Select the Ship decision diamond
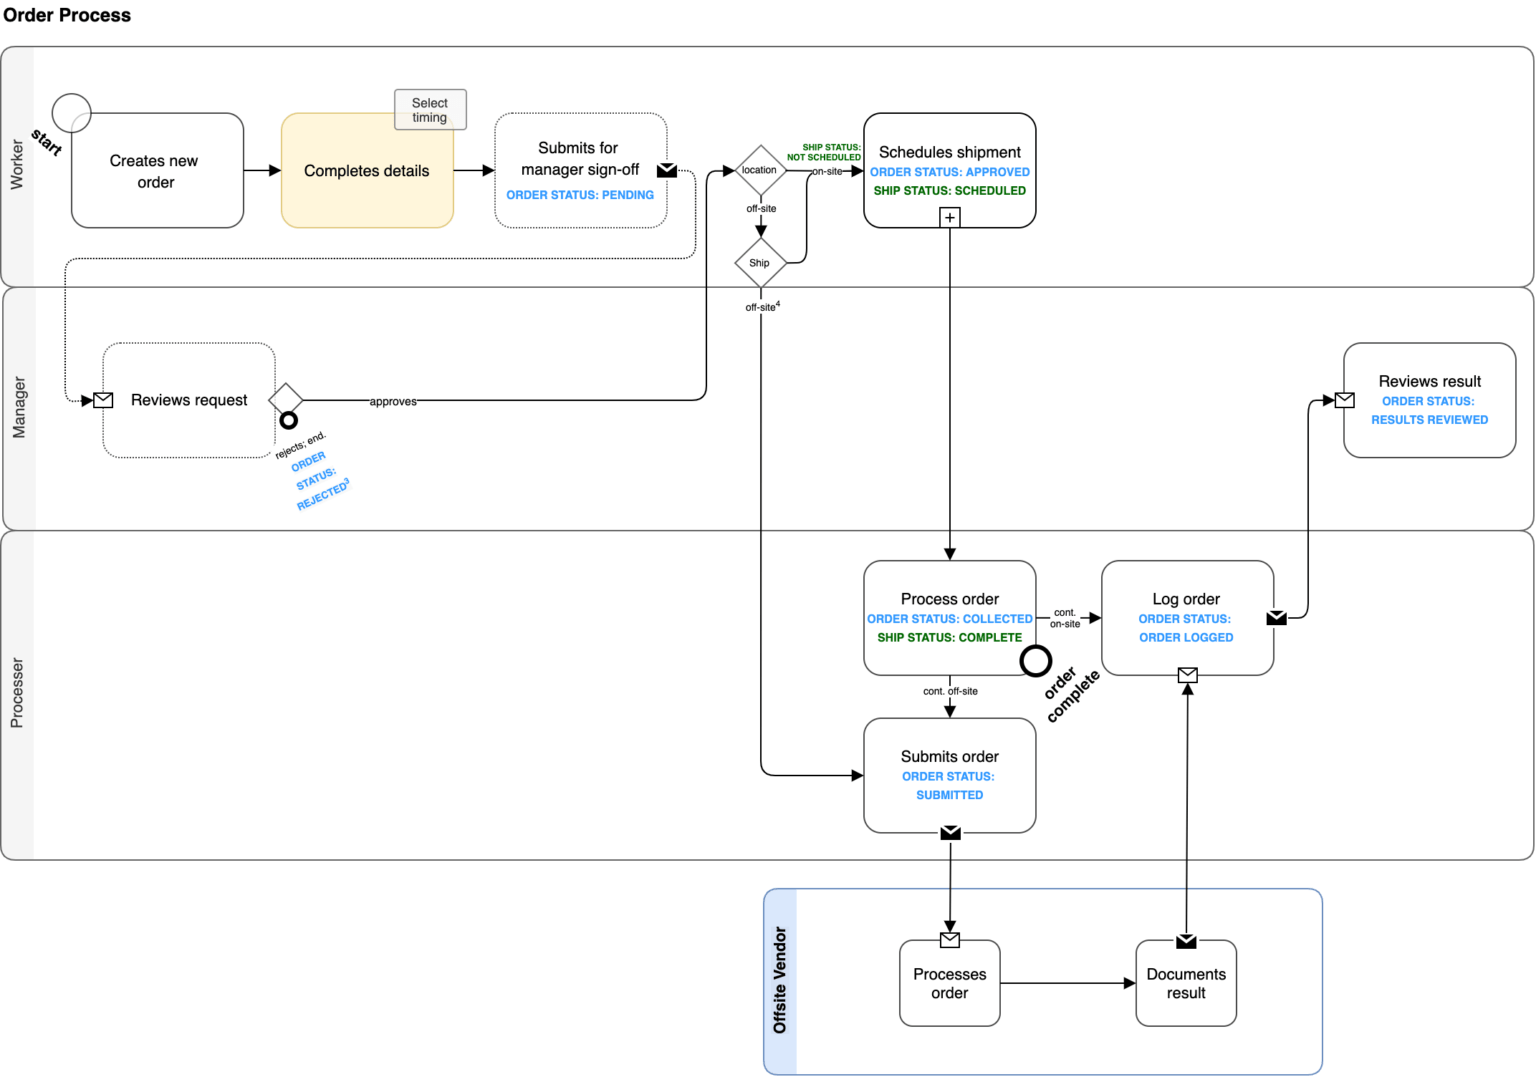 click(x=760, y=263)
